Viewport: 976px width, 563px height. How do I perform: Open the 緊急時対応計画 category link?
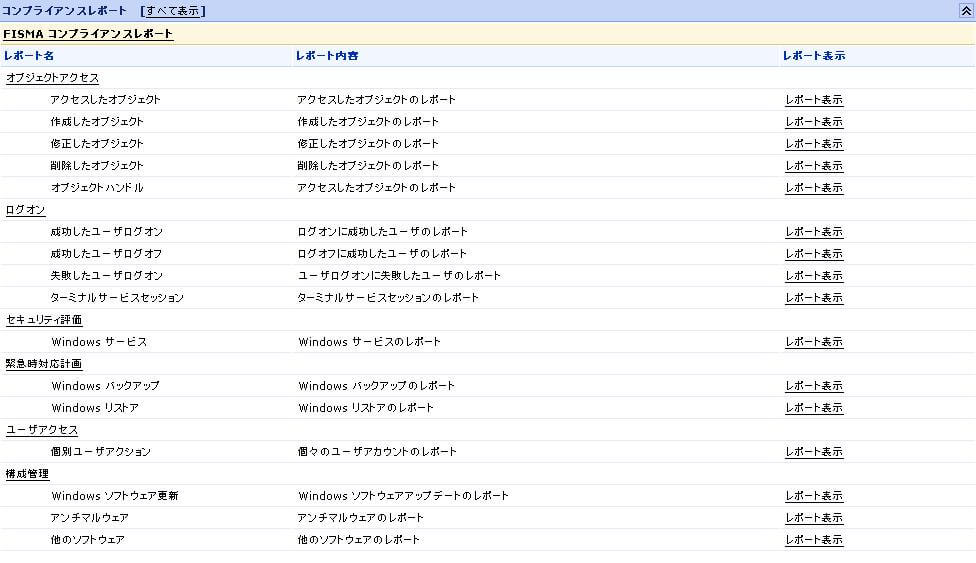coord(44,364)
